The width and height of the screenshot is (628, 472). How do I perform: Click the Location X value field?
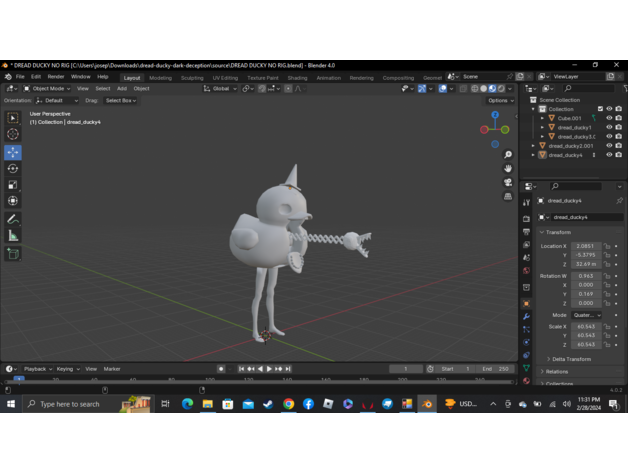click(586, 246)
